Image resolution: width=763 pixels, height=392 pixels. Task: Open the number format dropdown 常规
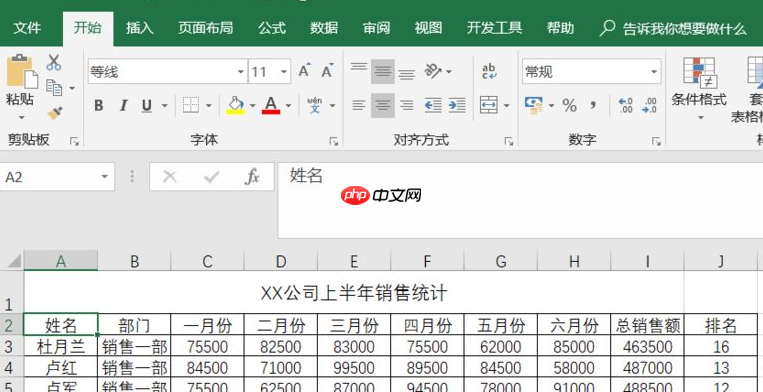tap(654, 72)
